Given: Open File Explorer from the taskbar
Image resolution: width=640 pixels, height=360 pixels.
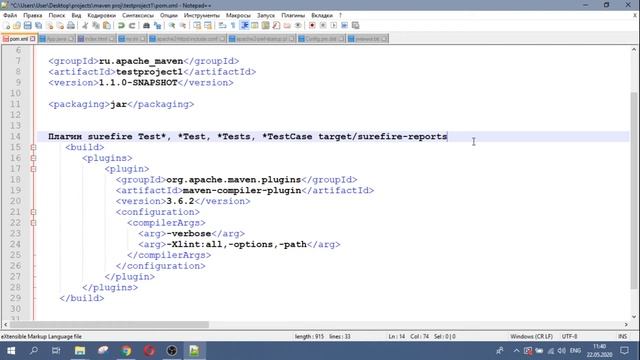Looking at the screenshot, I should pyautogui.click(x=80, y=351).
